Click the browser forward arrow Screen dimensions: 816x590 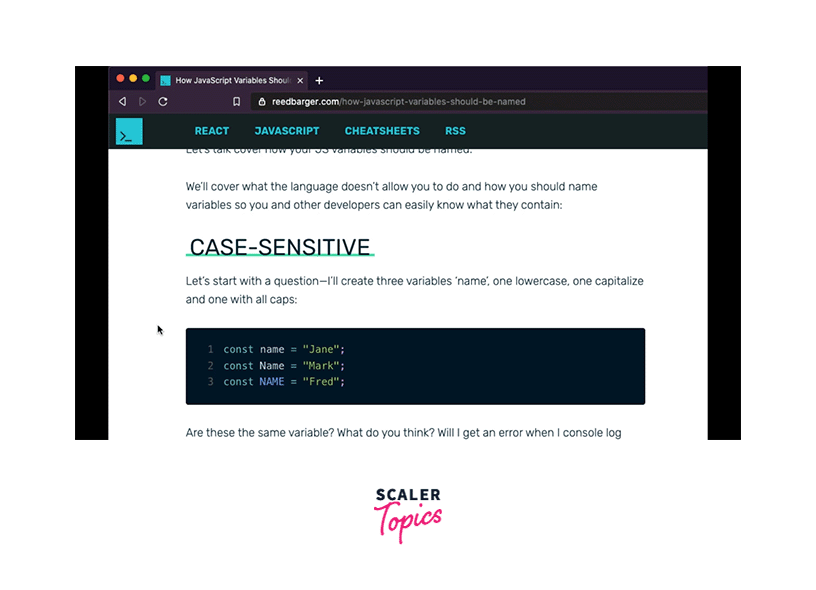[142, 102]
